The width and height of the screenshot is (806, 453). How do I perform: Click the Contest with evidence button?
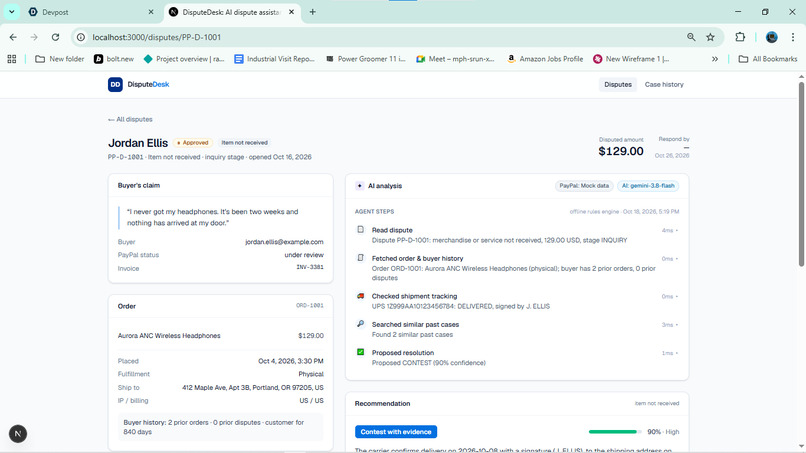click(x=396, y=431)
